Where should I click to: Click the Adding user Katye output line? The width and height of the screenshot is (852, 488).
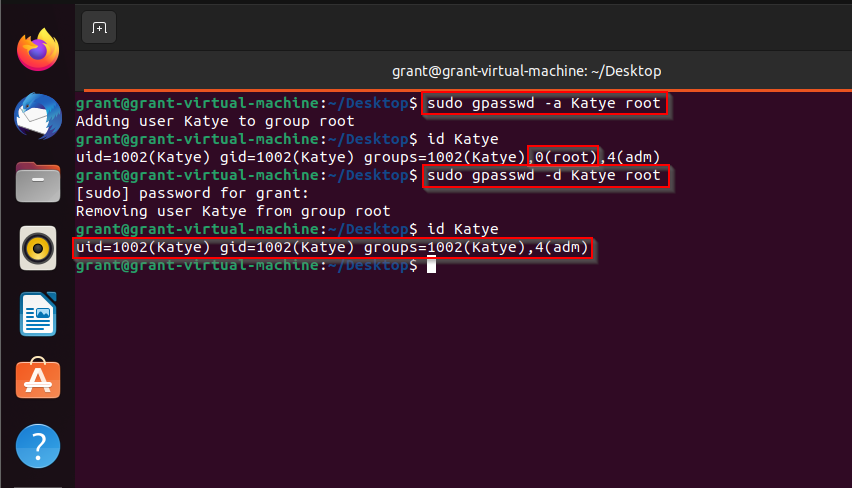215,121
